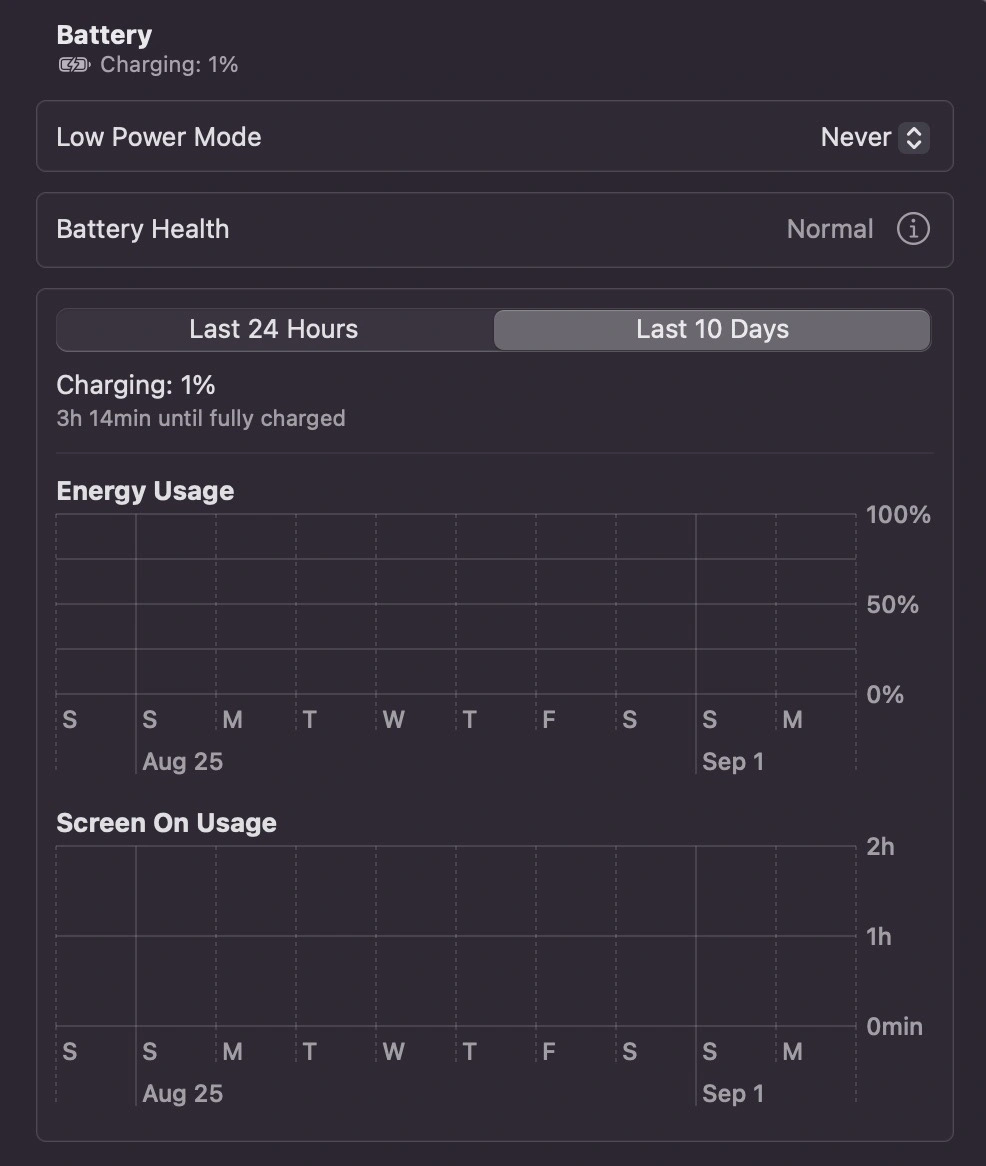Switch to the Last 24 Hours tab
Image resolution: width=986 pixels, height=1166 pixels.
tap(274, 329)
